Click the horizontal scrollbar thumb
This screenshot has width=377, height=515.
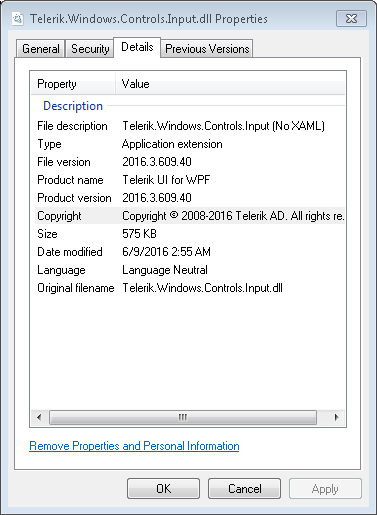(x=183, y=417)
